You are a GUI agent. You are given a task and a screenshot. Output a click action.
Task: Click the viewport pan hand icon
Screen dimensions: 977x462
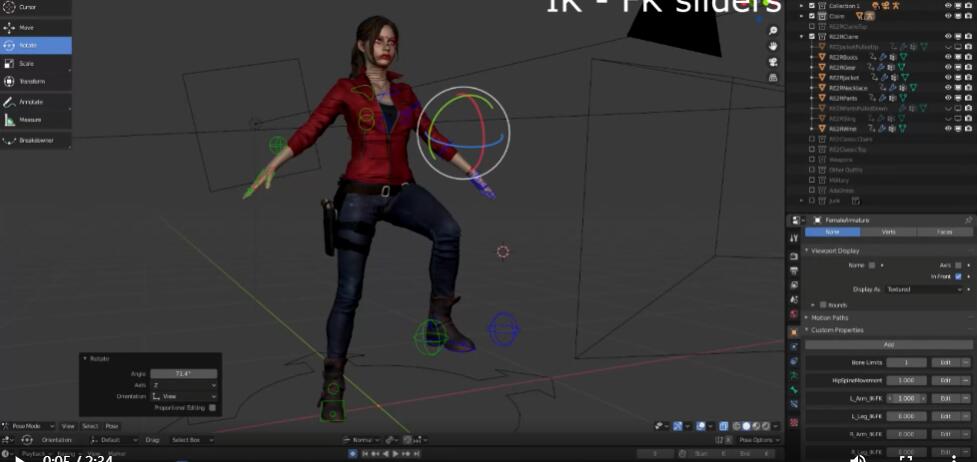click(773, 46)
